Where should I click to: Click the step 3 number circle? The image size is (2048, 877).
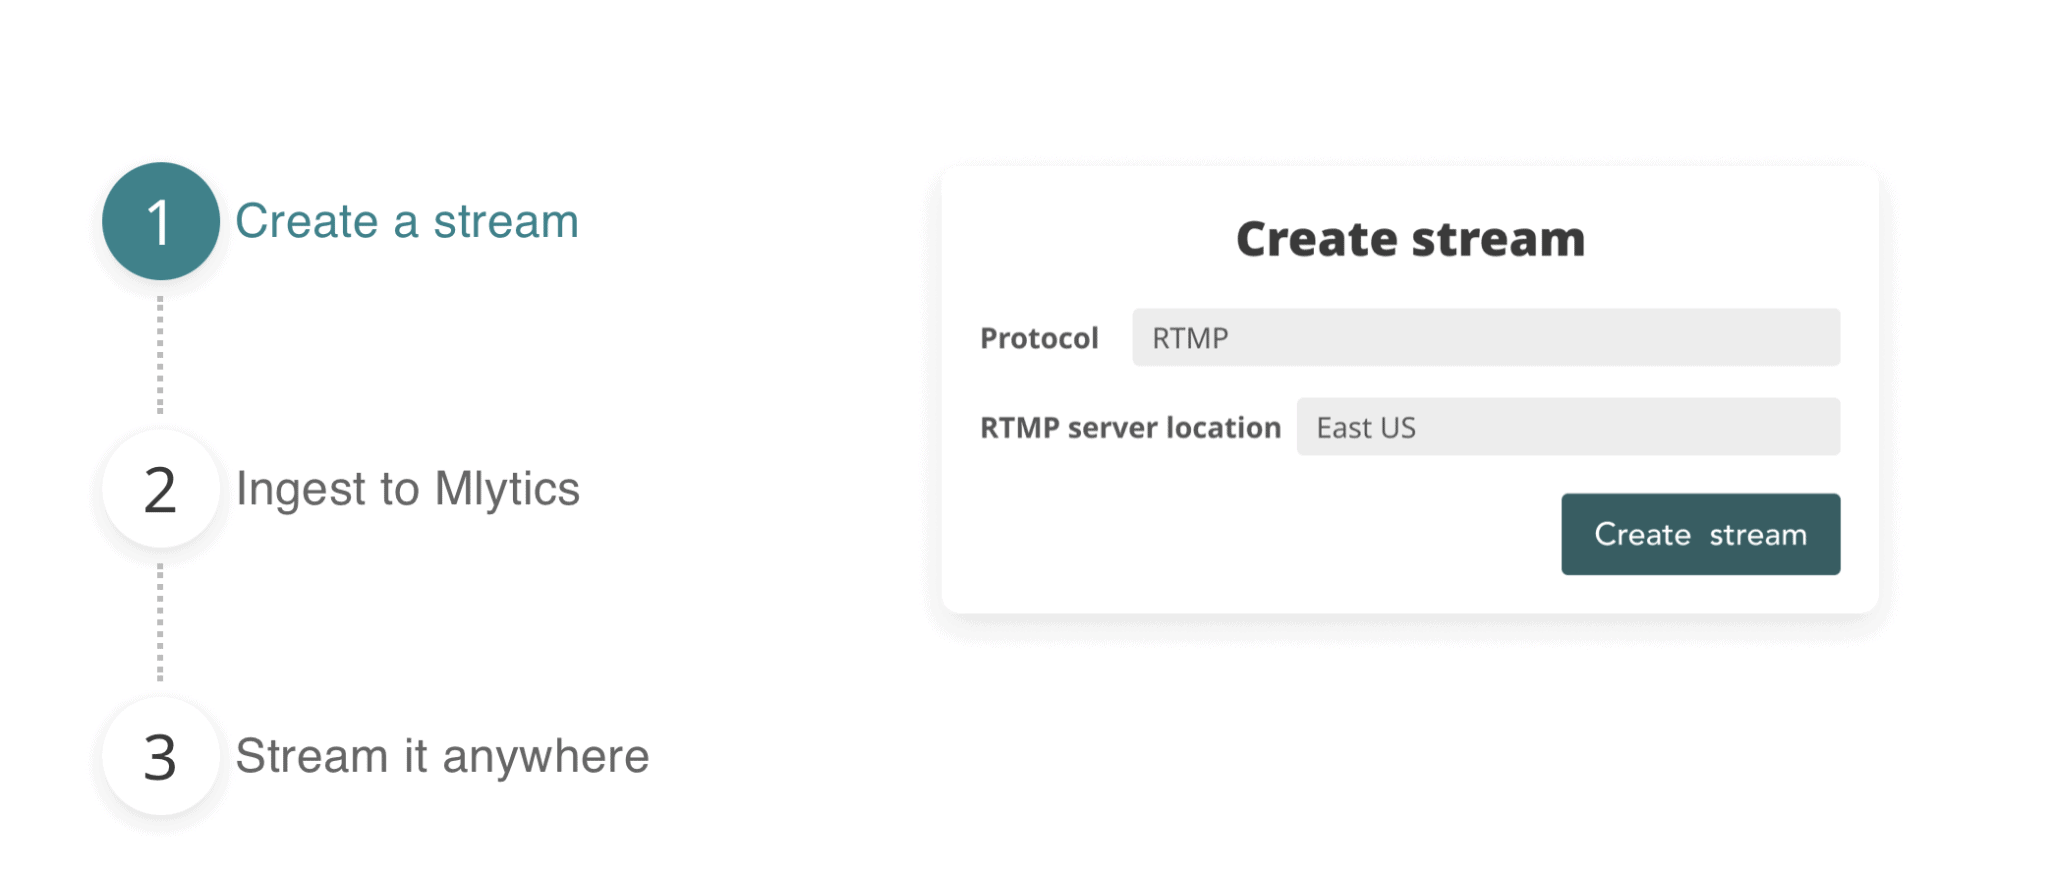(x=160, y=756)
